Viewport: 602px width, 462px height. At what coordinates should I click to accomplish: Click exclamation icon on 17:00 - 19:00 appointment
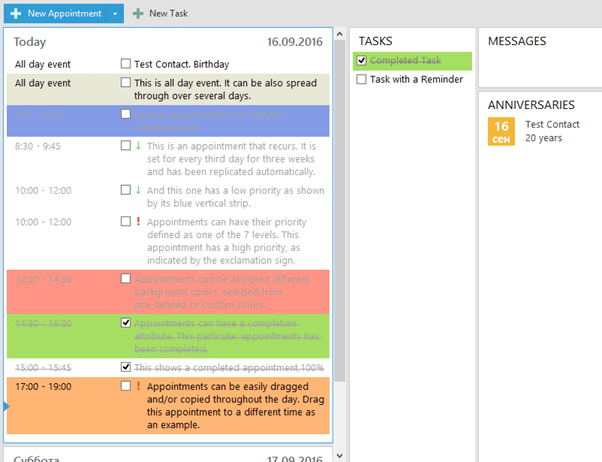coord(138,386)
